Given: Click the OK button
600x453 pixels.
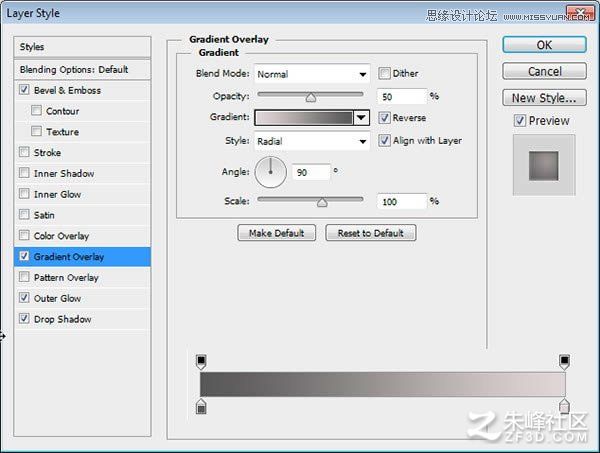Looking at the screenshot, I should click(544, 45).
